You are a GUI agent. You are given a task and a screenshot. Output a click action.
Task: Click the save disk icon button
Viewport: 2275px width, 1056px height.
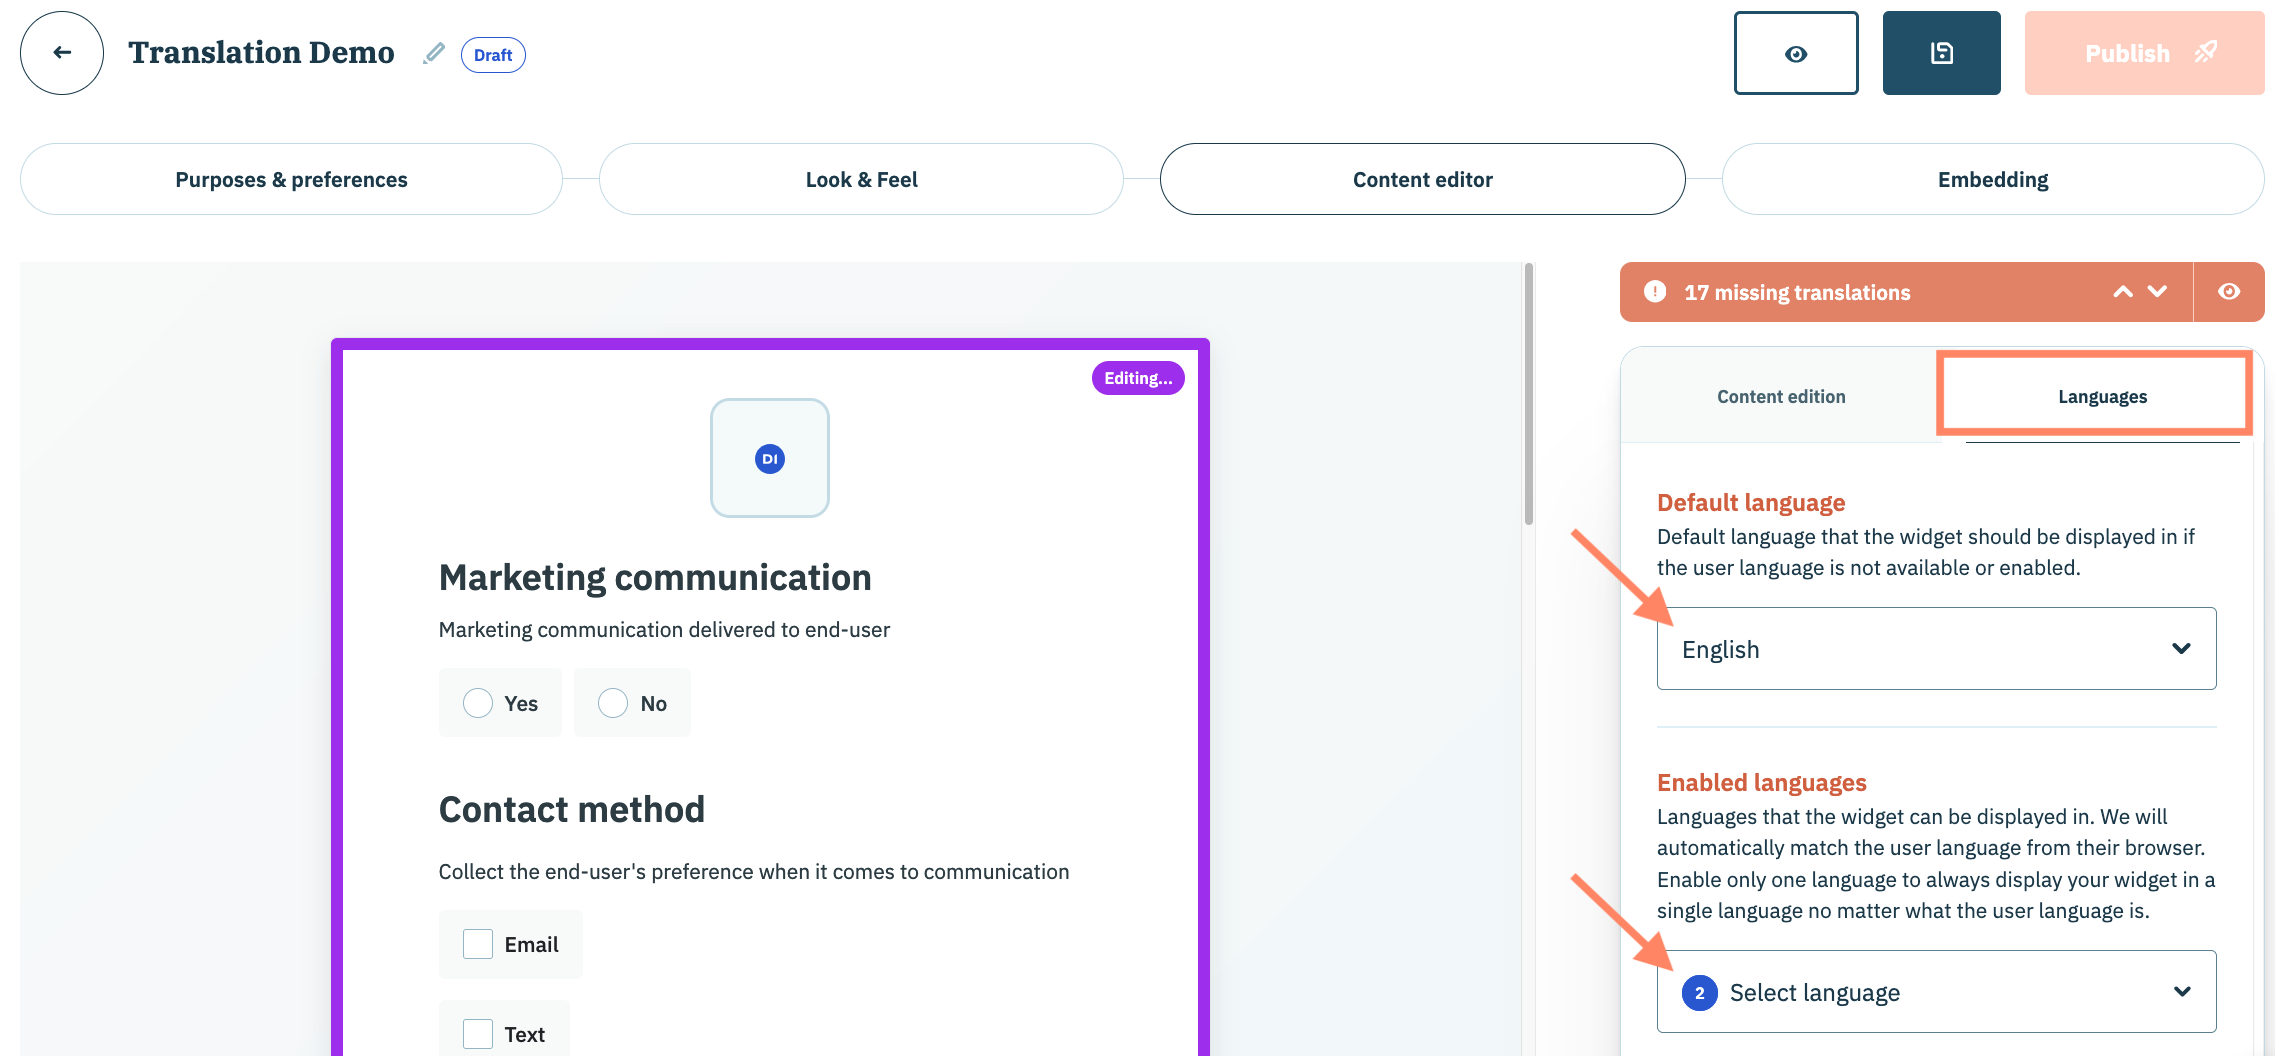point(1941,54)
